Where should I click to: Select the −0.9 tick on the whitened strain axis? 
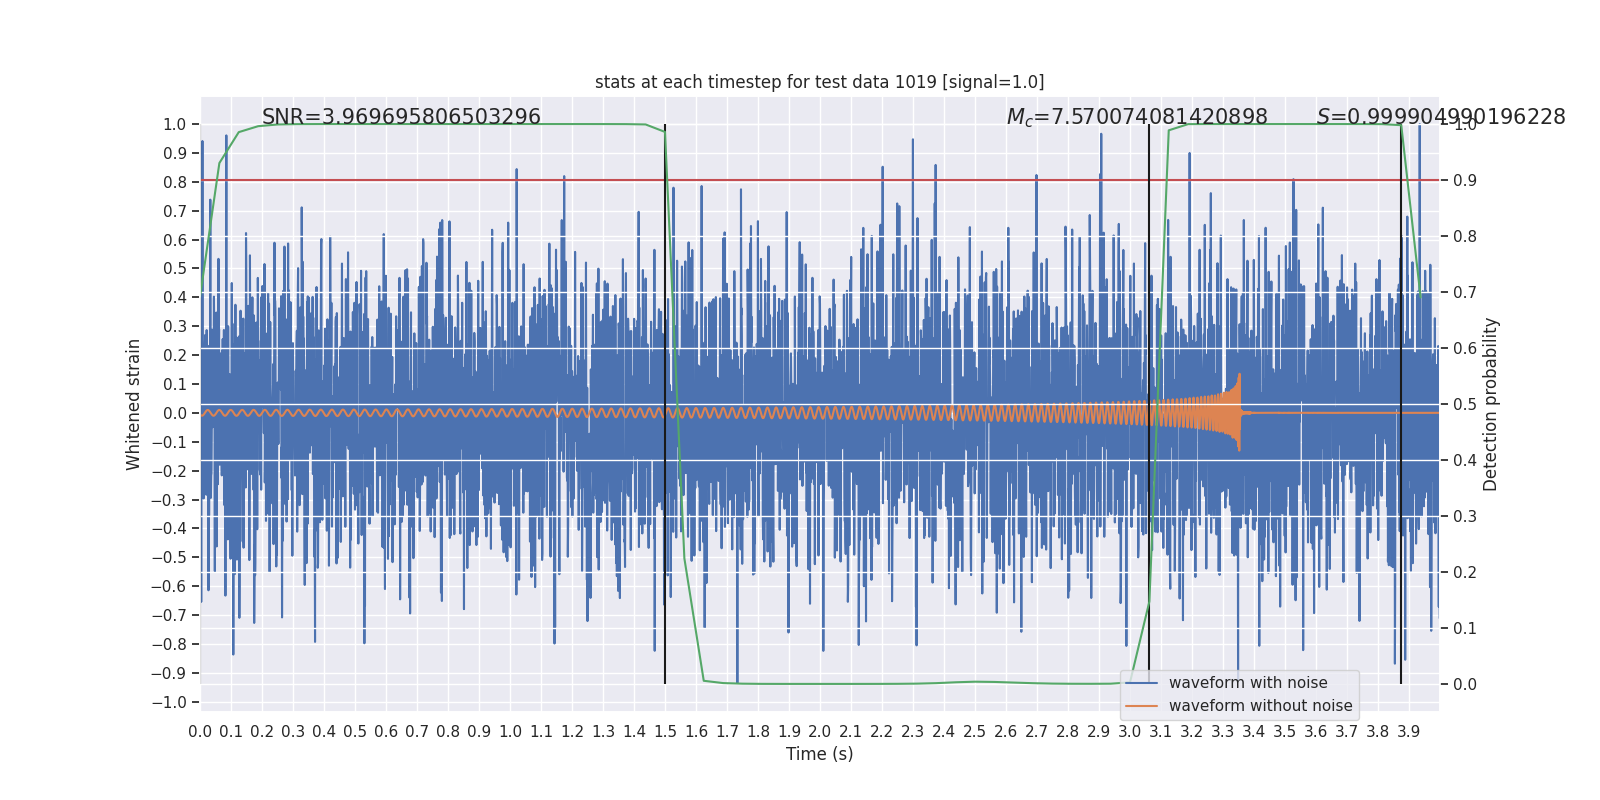click(169, 673)
